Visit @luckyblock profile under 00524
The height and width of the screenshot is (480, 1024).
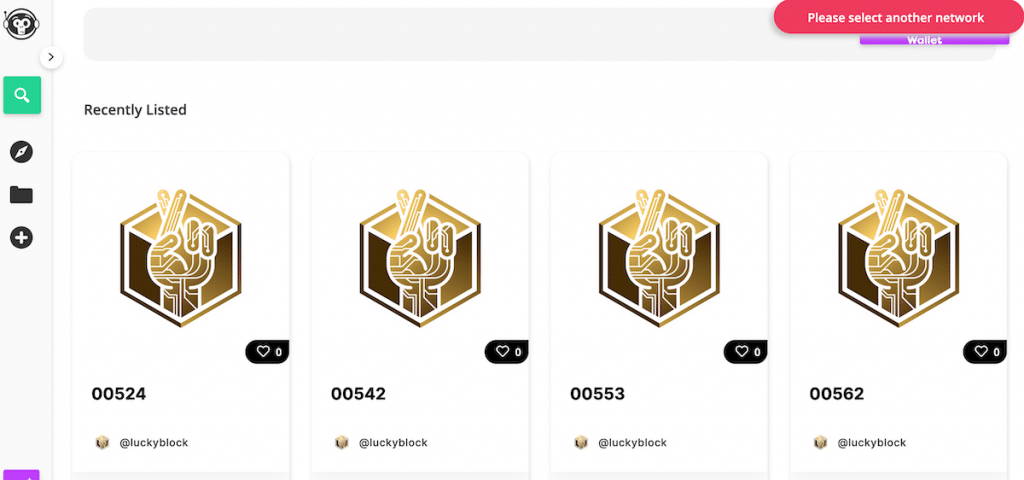point(154,443)
